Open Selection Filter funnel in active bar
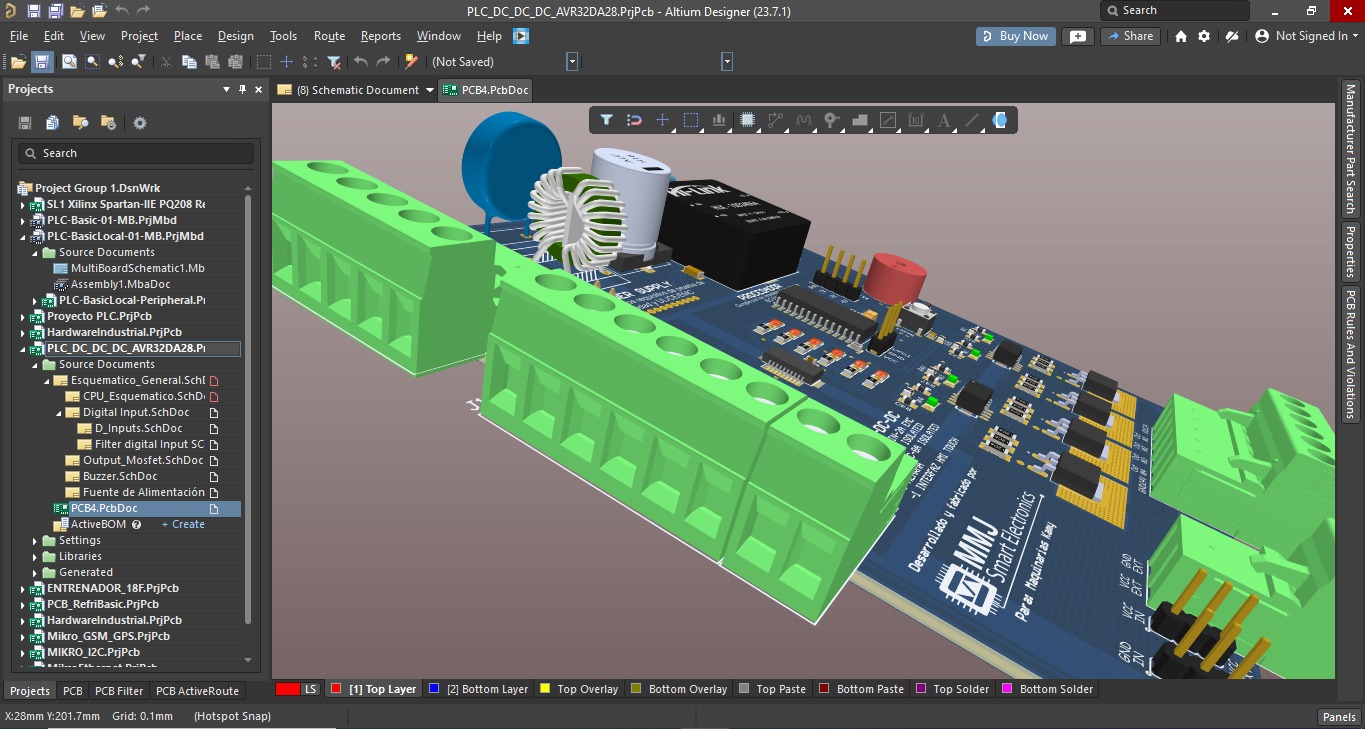 606,120
